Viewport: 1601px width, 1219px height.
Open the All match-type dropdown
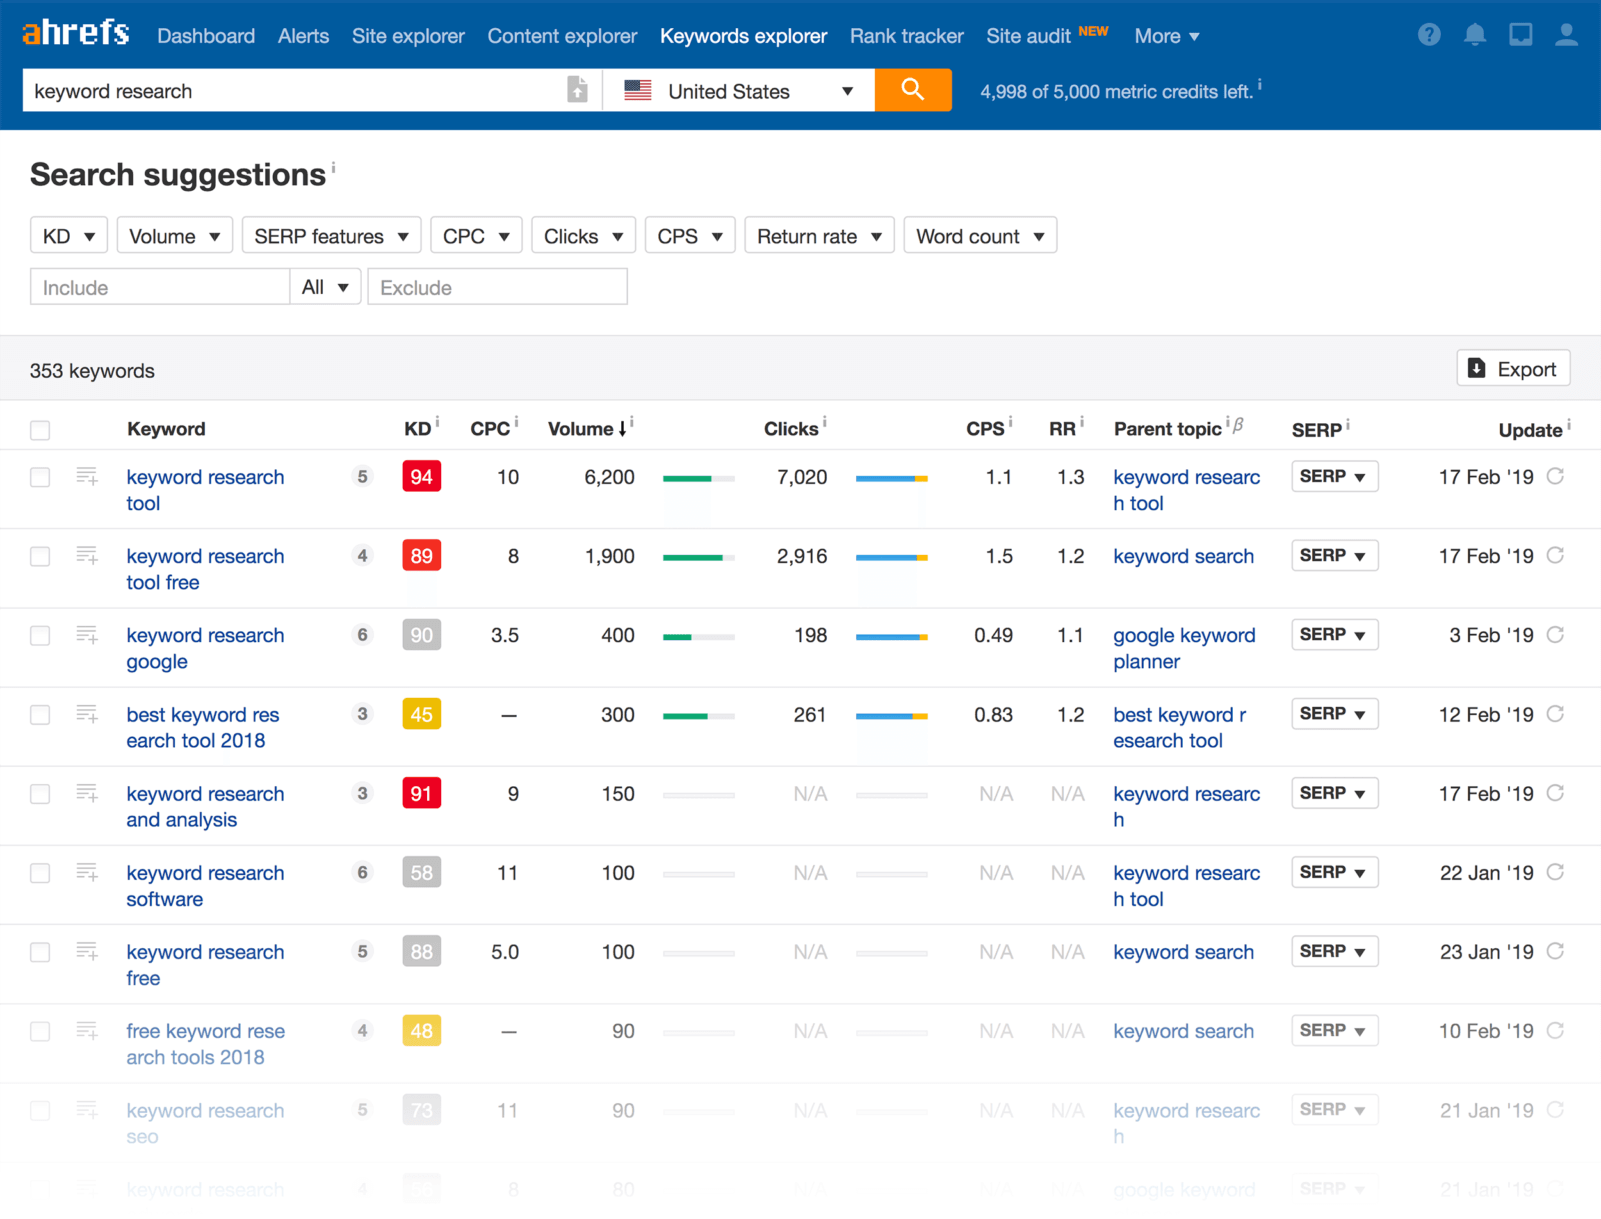point(325,287)
